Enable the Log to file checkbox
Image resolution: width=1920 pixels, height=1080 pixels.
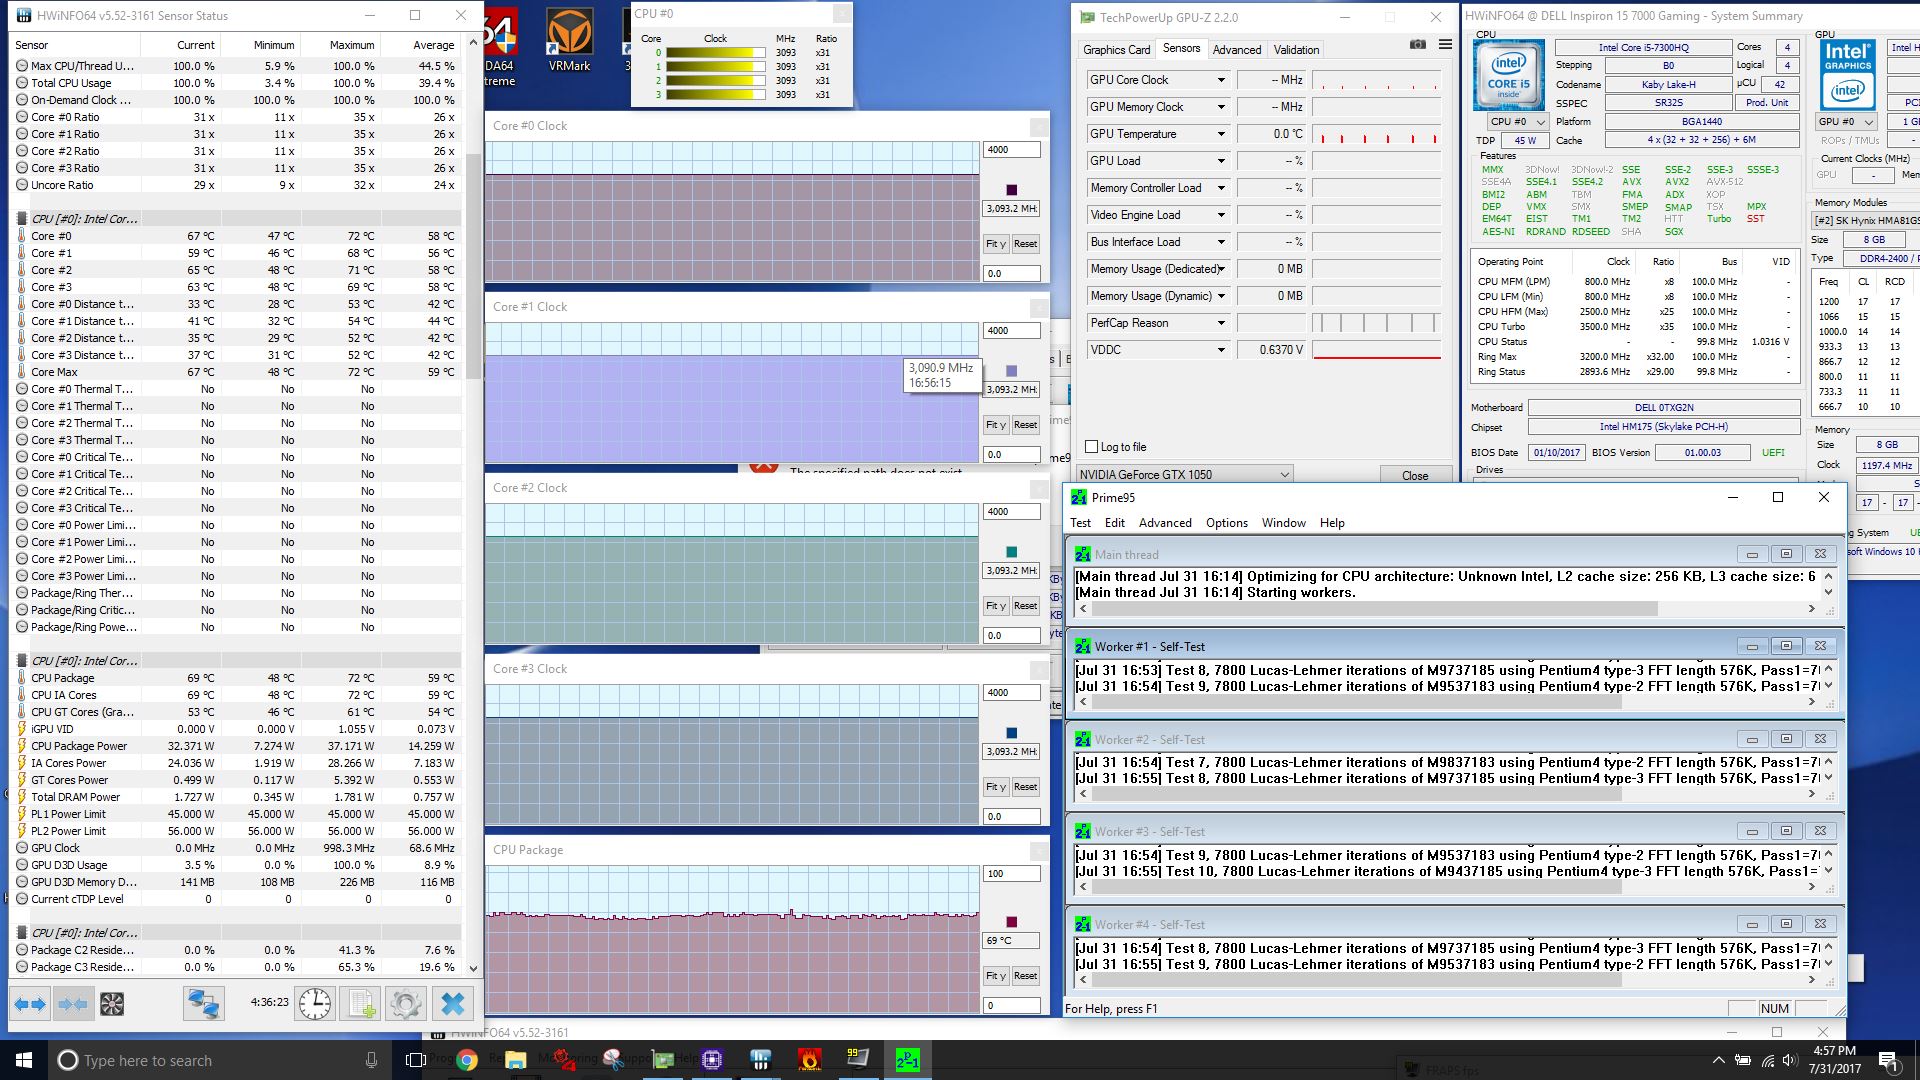(1092, 447)
